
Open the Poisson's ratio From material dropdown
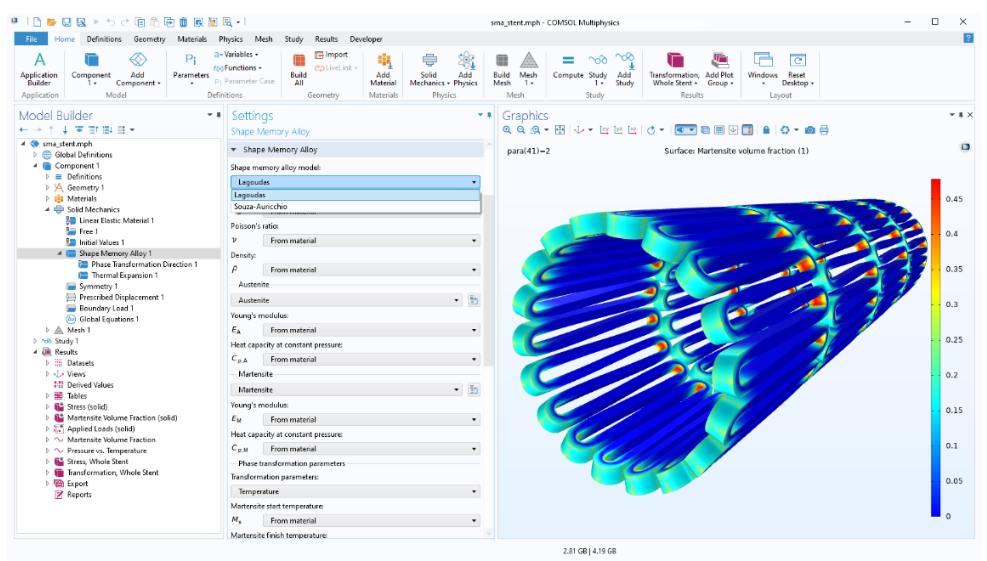tap(371, 241)
